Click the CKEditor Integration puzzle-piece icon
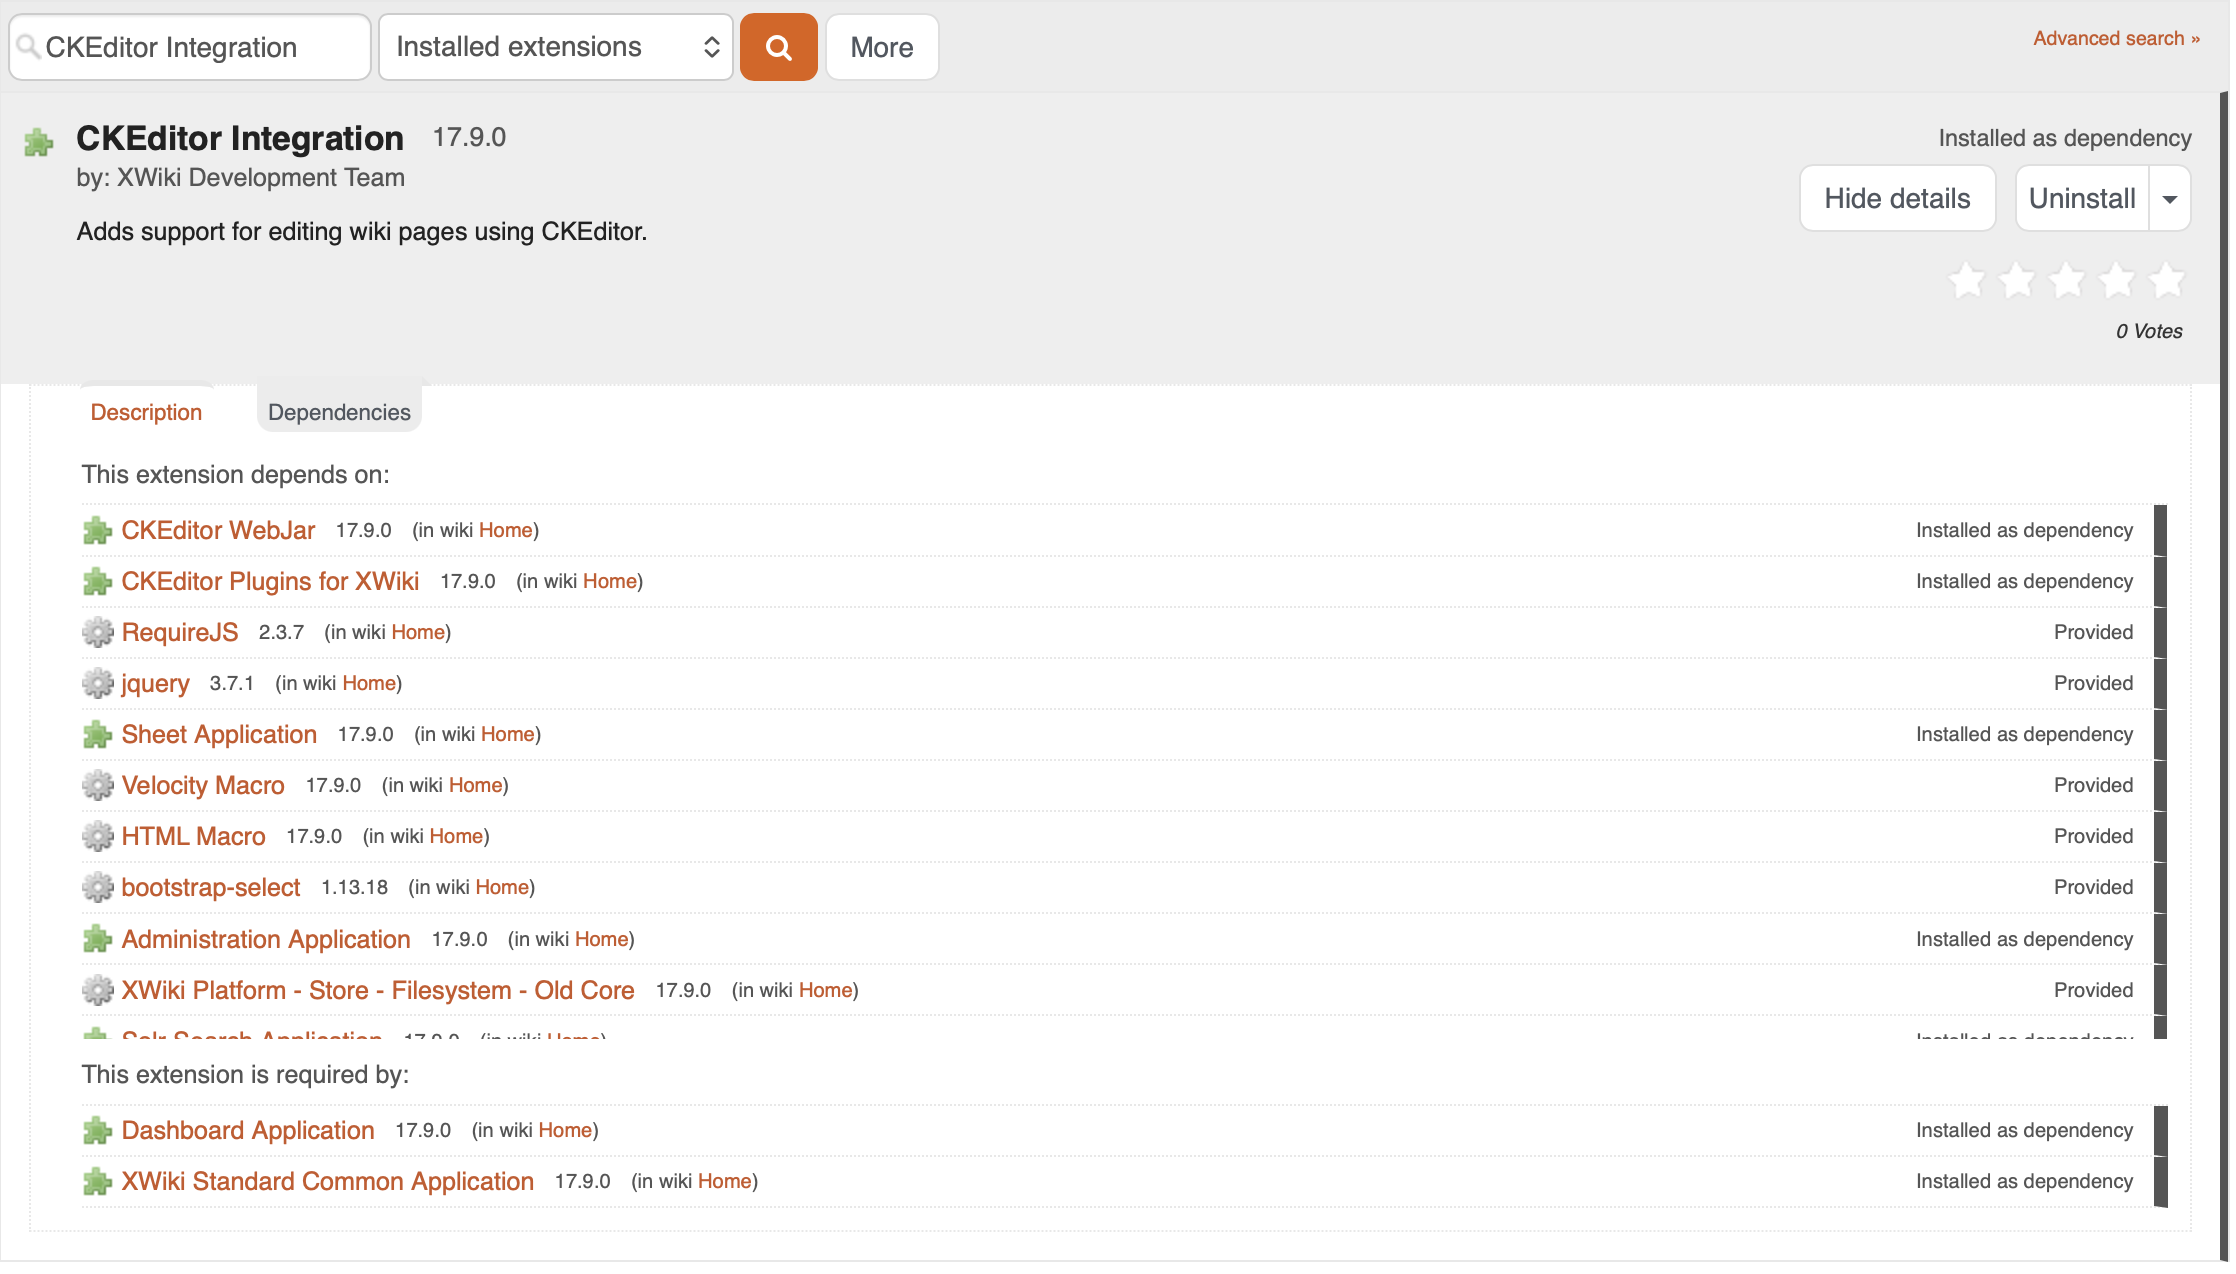This screenshot has width=2236, height=1274. 39,143
